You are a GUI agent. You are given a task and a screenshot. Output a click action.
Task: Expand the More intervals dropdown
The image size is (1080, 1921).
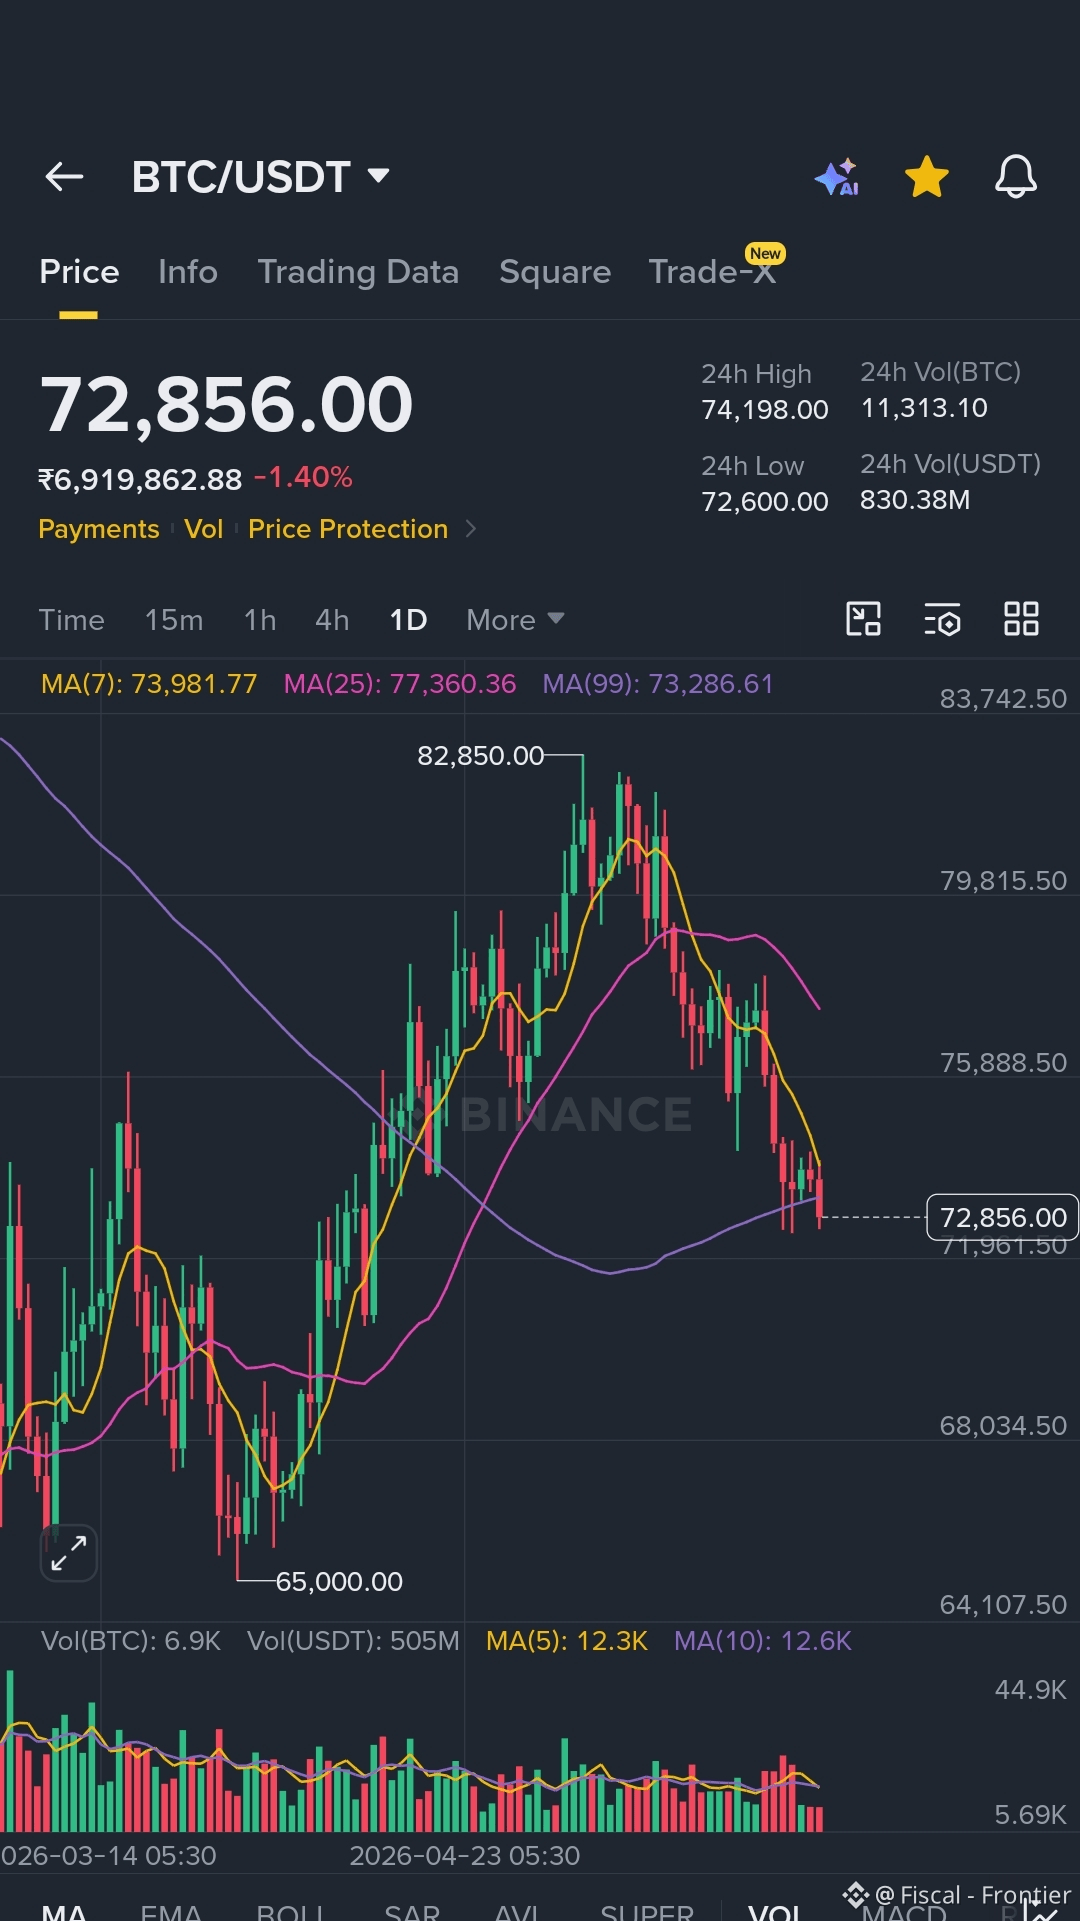point(515,620)
